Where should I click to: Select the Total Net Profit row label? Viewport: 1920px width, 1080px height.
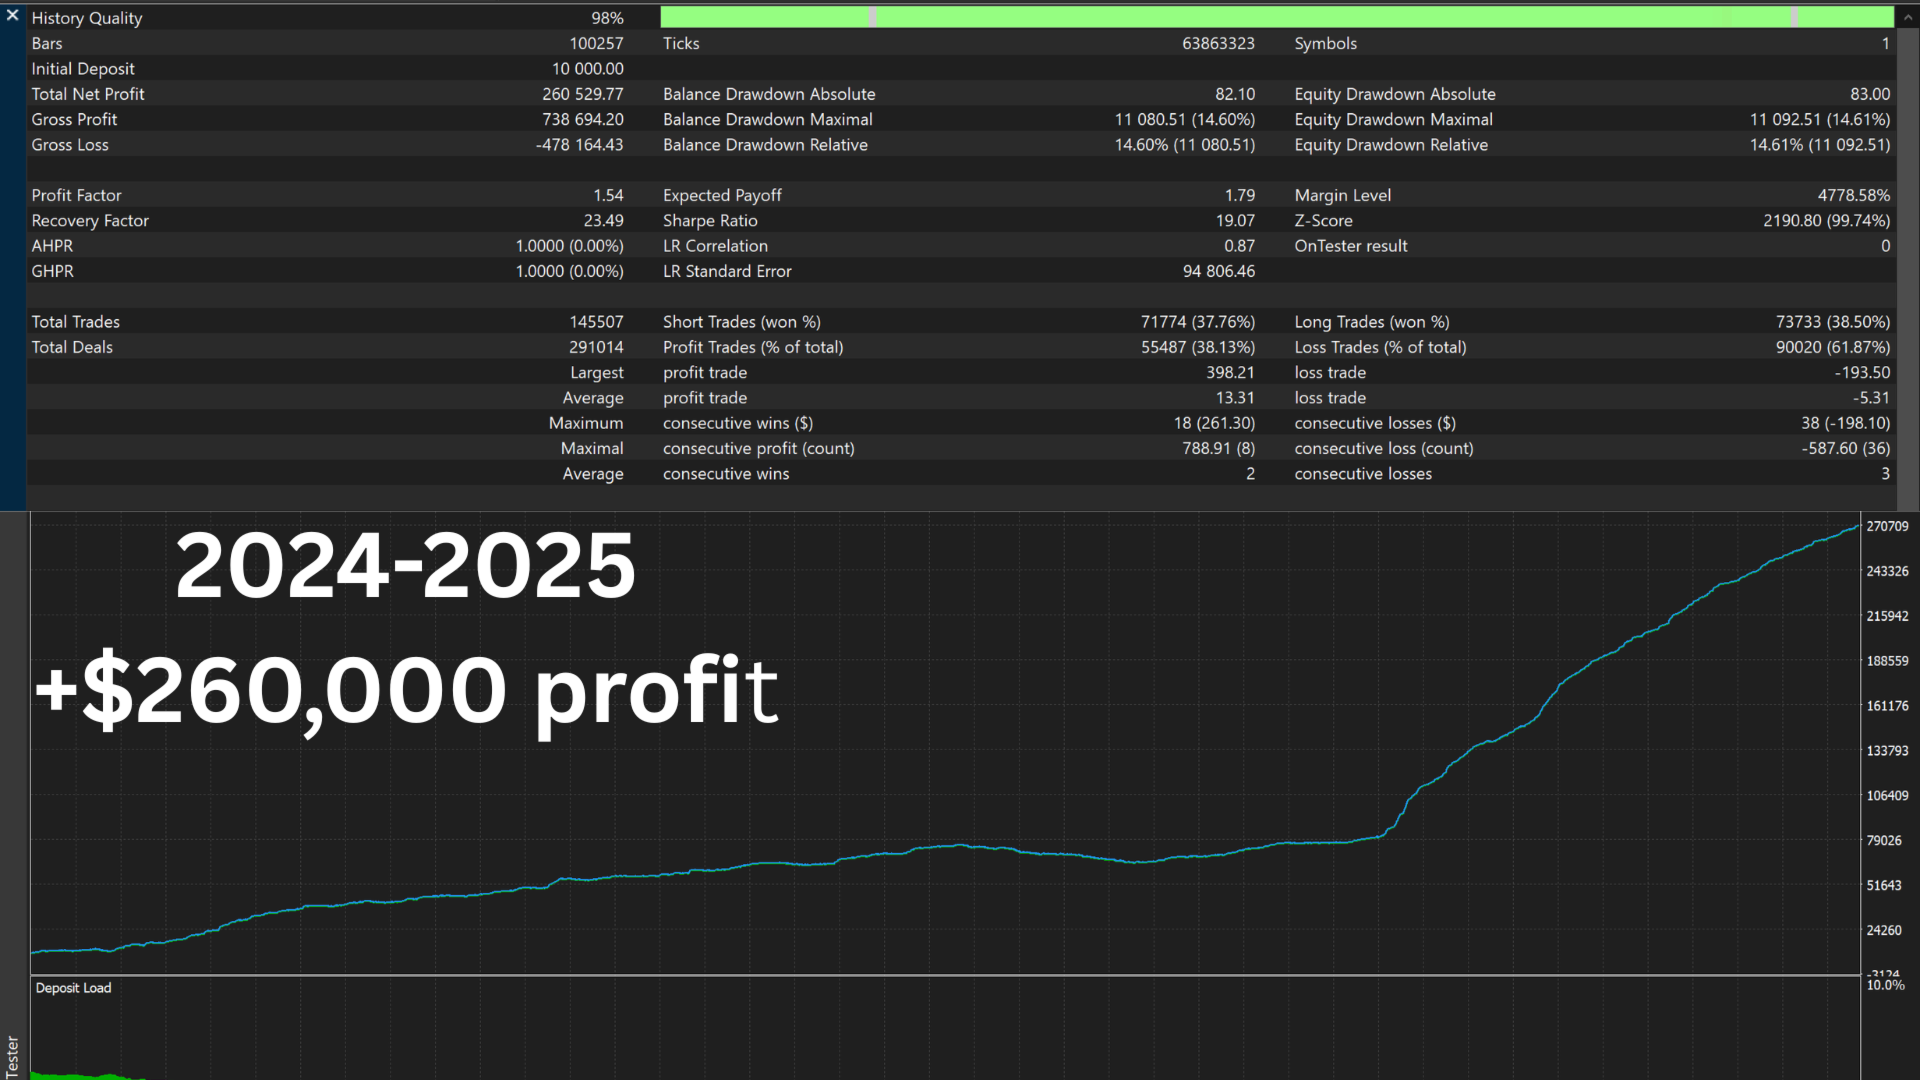point(88,94)
